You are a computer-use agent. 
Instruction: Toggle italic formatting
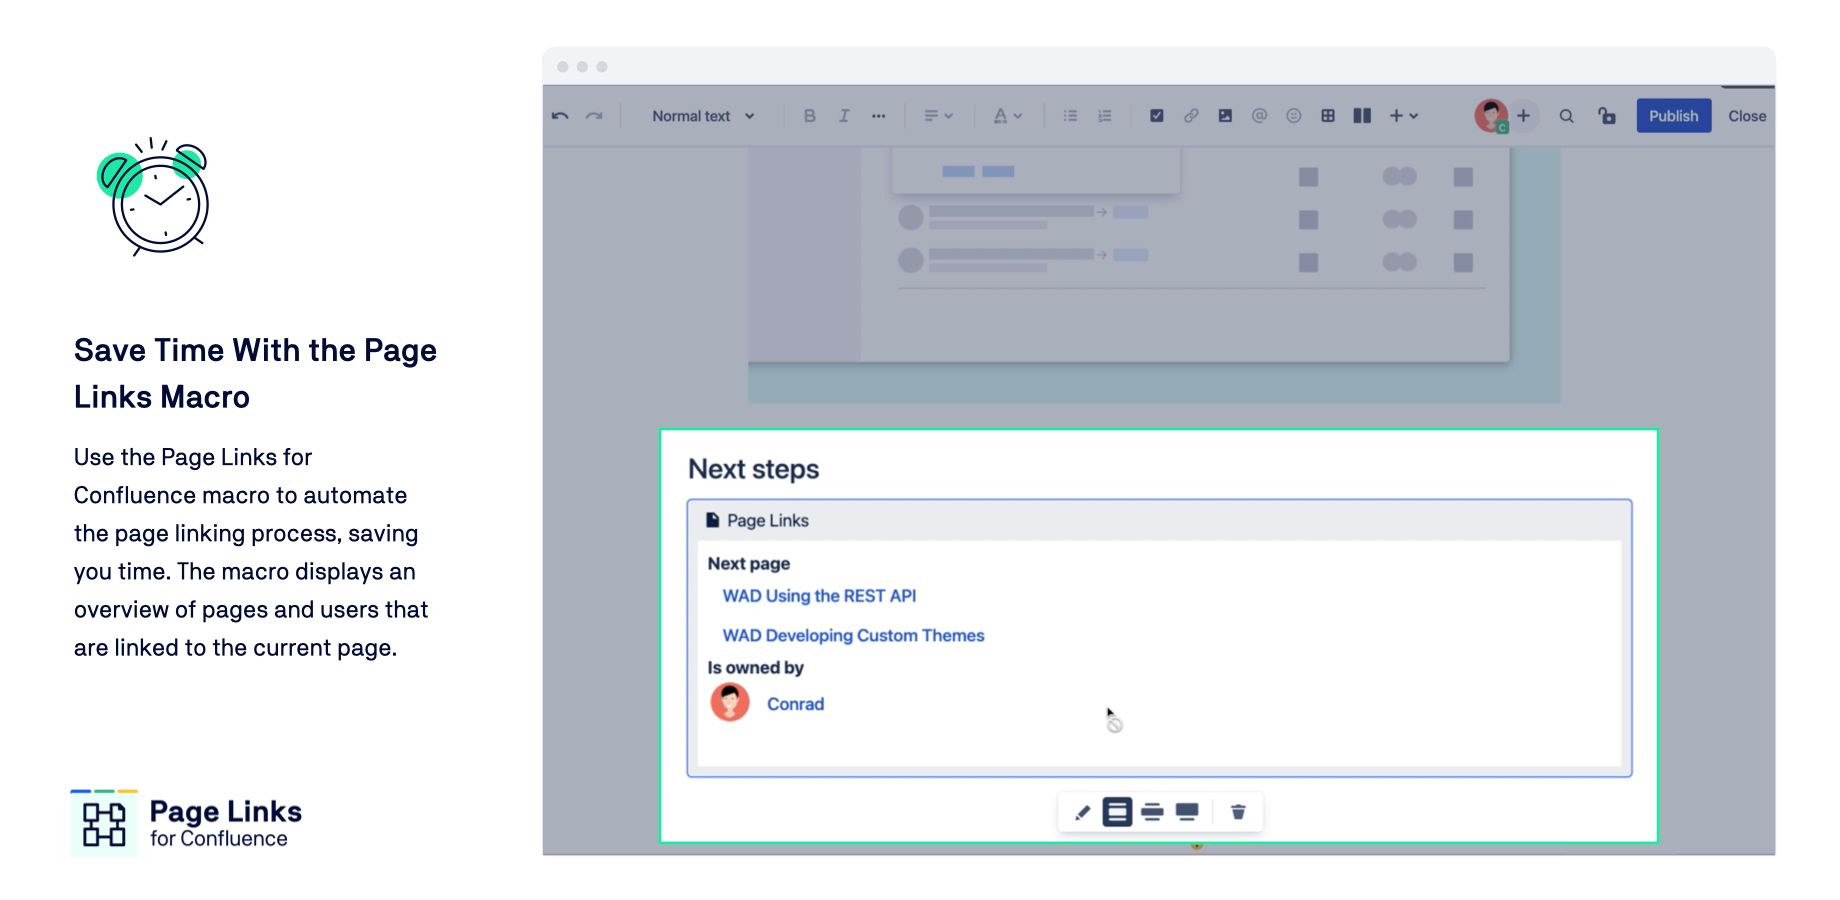coord(844,116)
